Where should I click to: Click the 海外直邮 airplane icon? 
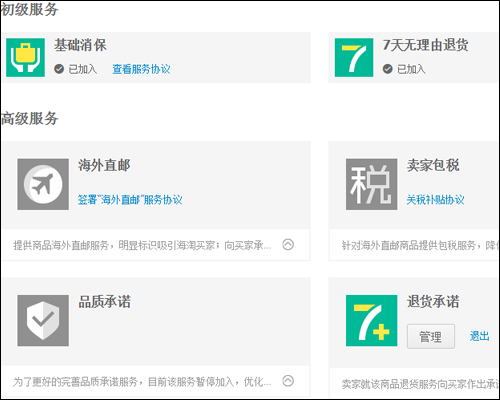tap(43, 184)
